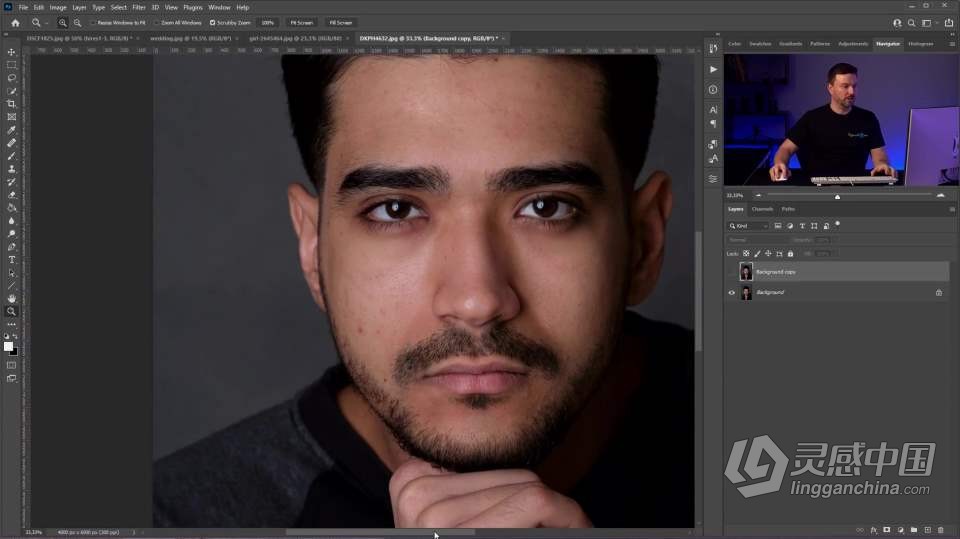Select the Lasso tool
This screenshot has width=960, height=539.
12,78
